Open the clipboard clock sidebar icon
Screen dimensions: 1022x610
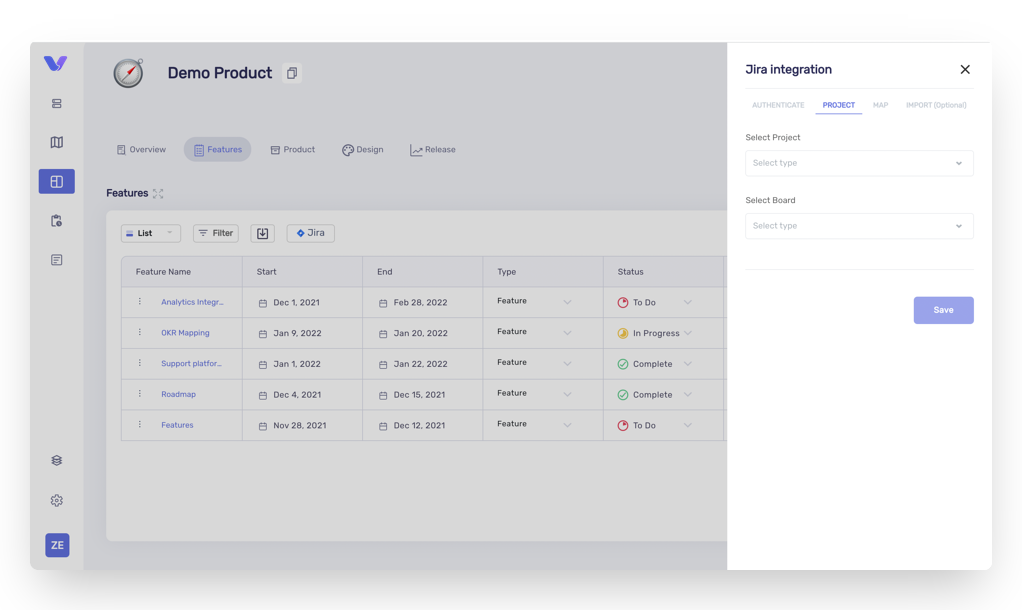pyautogui.click(x=57, y=221)
